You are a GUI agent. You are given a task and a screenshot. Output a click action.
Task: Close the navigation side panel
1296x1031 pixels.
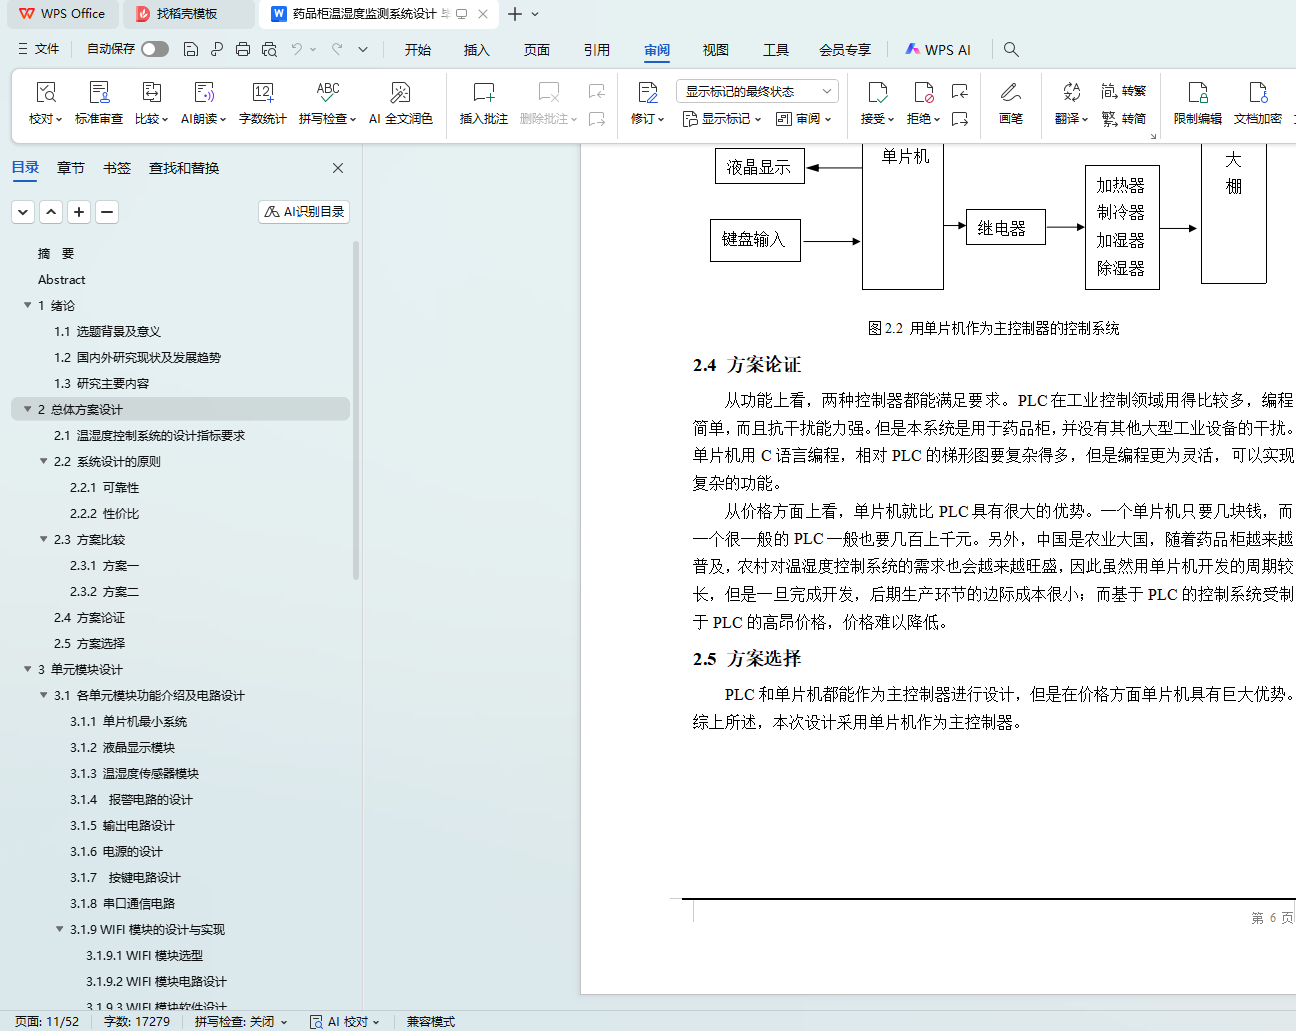click(338, 168)
